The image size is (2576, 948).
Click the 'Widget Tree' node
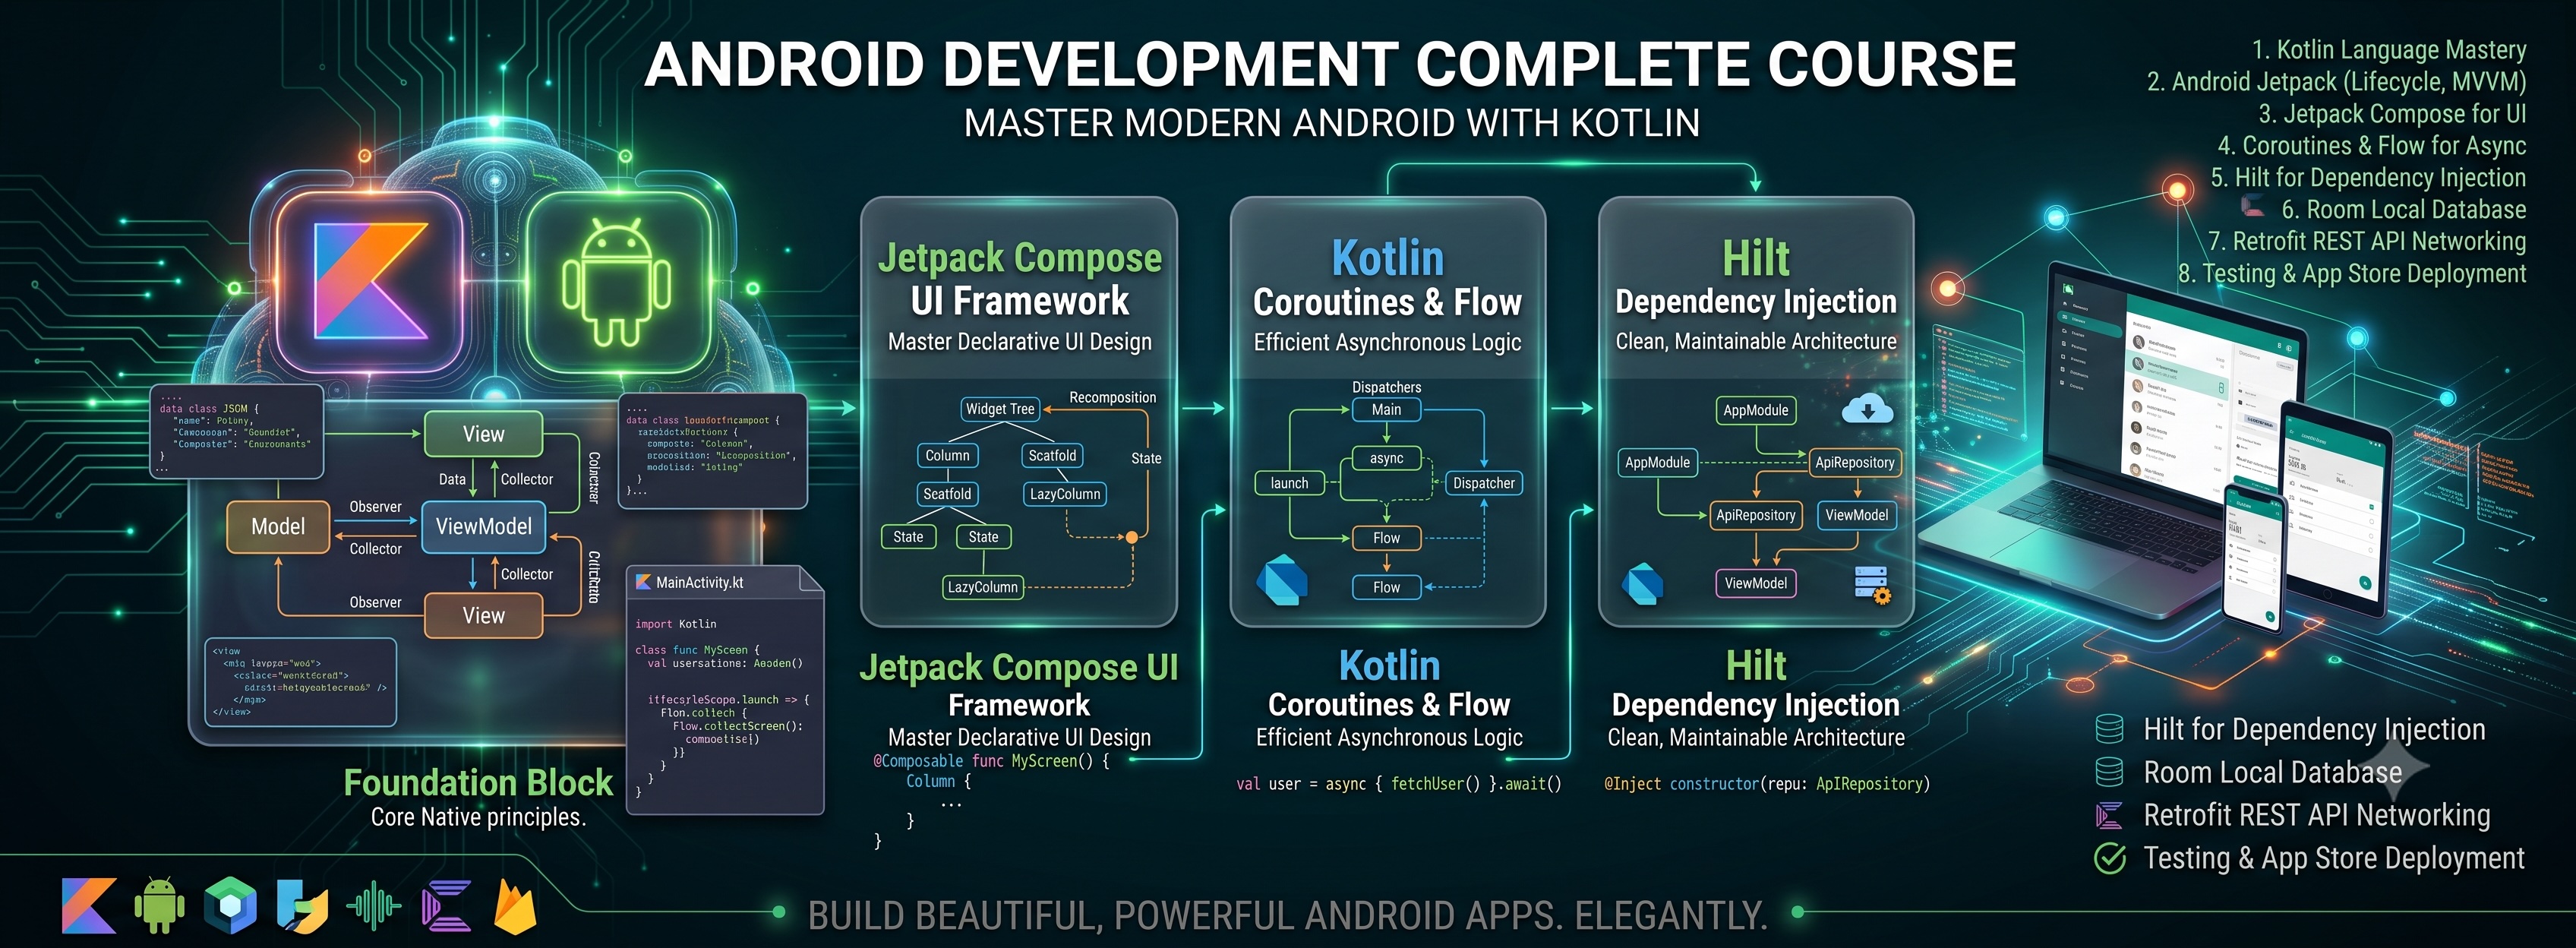click(x=1000, y=409)
